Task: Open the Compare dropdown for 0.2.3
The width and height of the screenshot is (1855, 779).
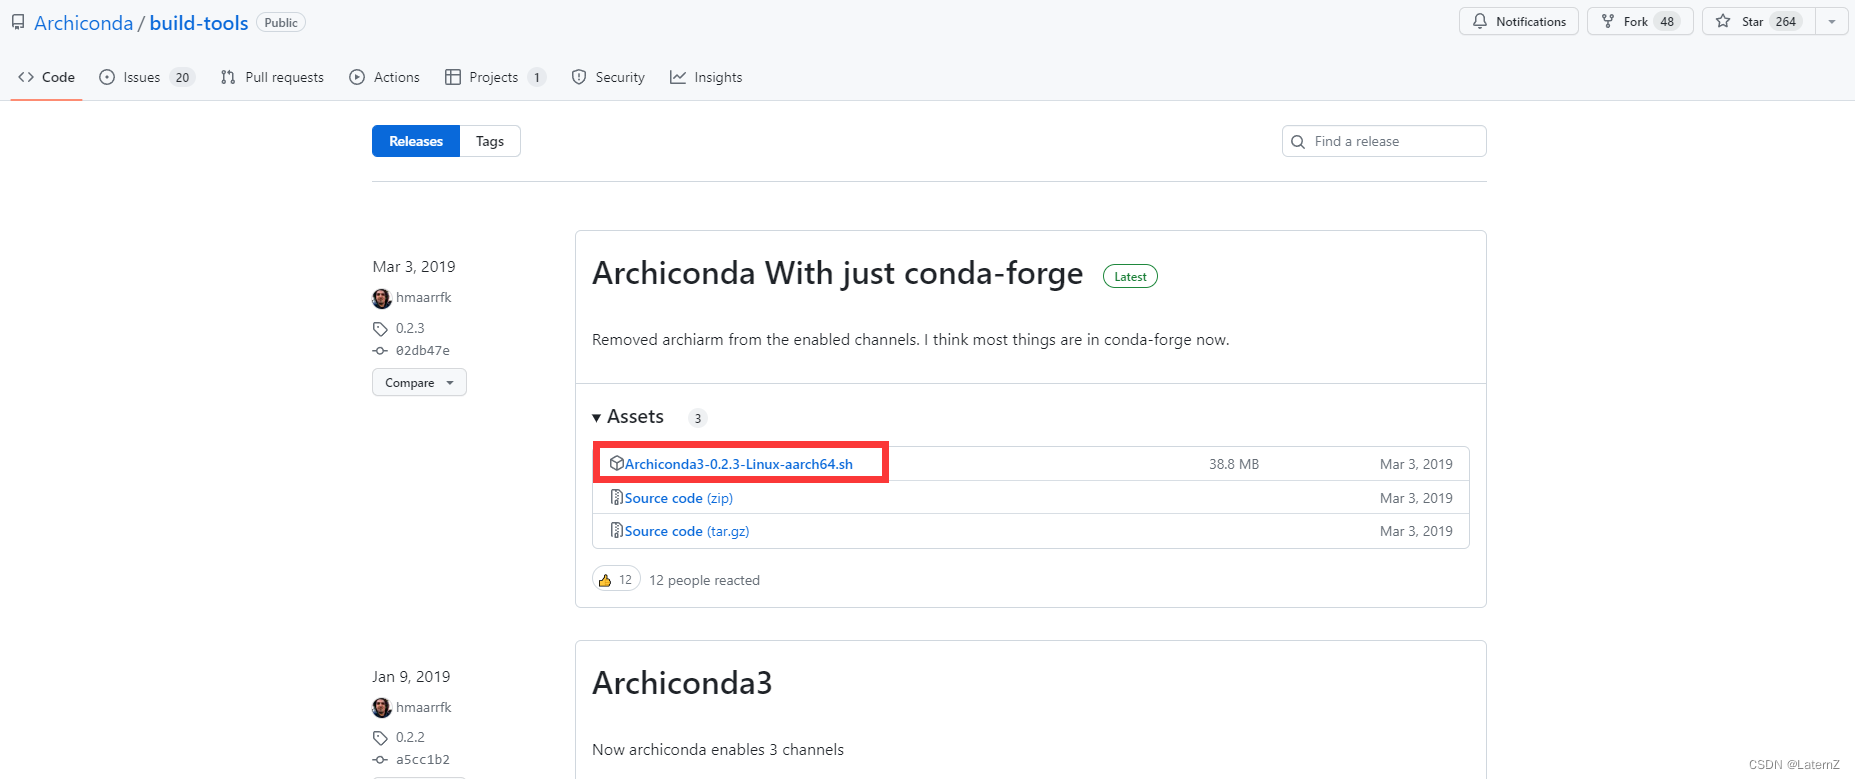Action: click(x=419, y=383)
